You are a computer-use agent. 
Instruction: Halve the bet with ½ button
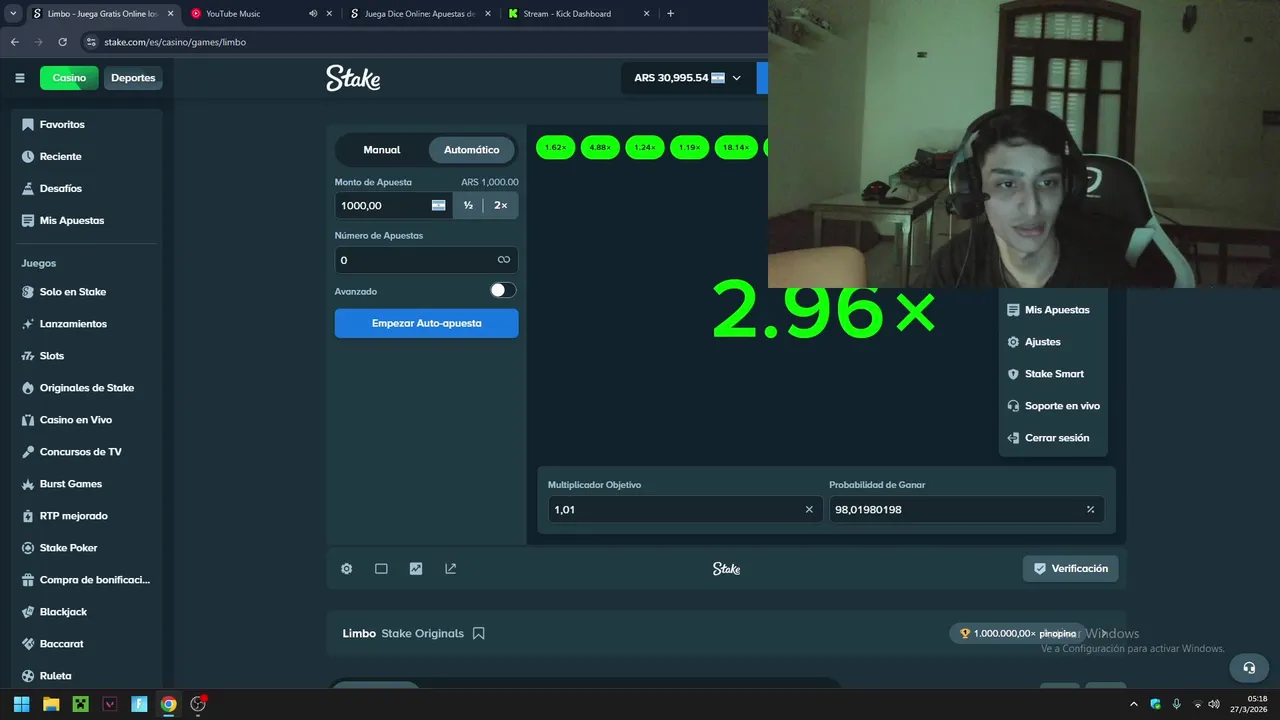pyautogui.click(x=468, y=205)
